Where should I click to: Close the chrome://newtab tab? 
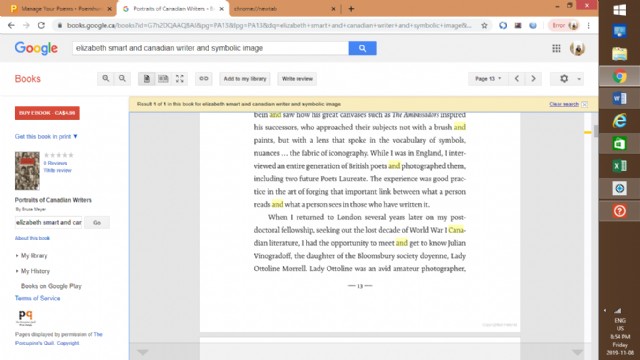pos(333,9)
